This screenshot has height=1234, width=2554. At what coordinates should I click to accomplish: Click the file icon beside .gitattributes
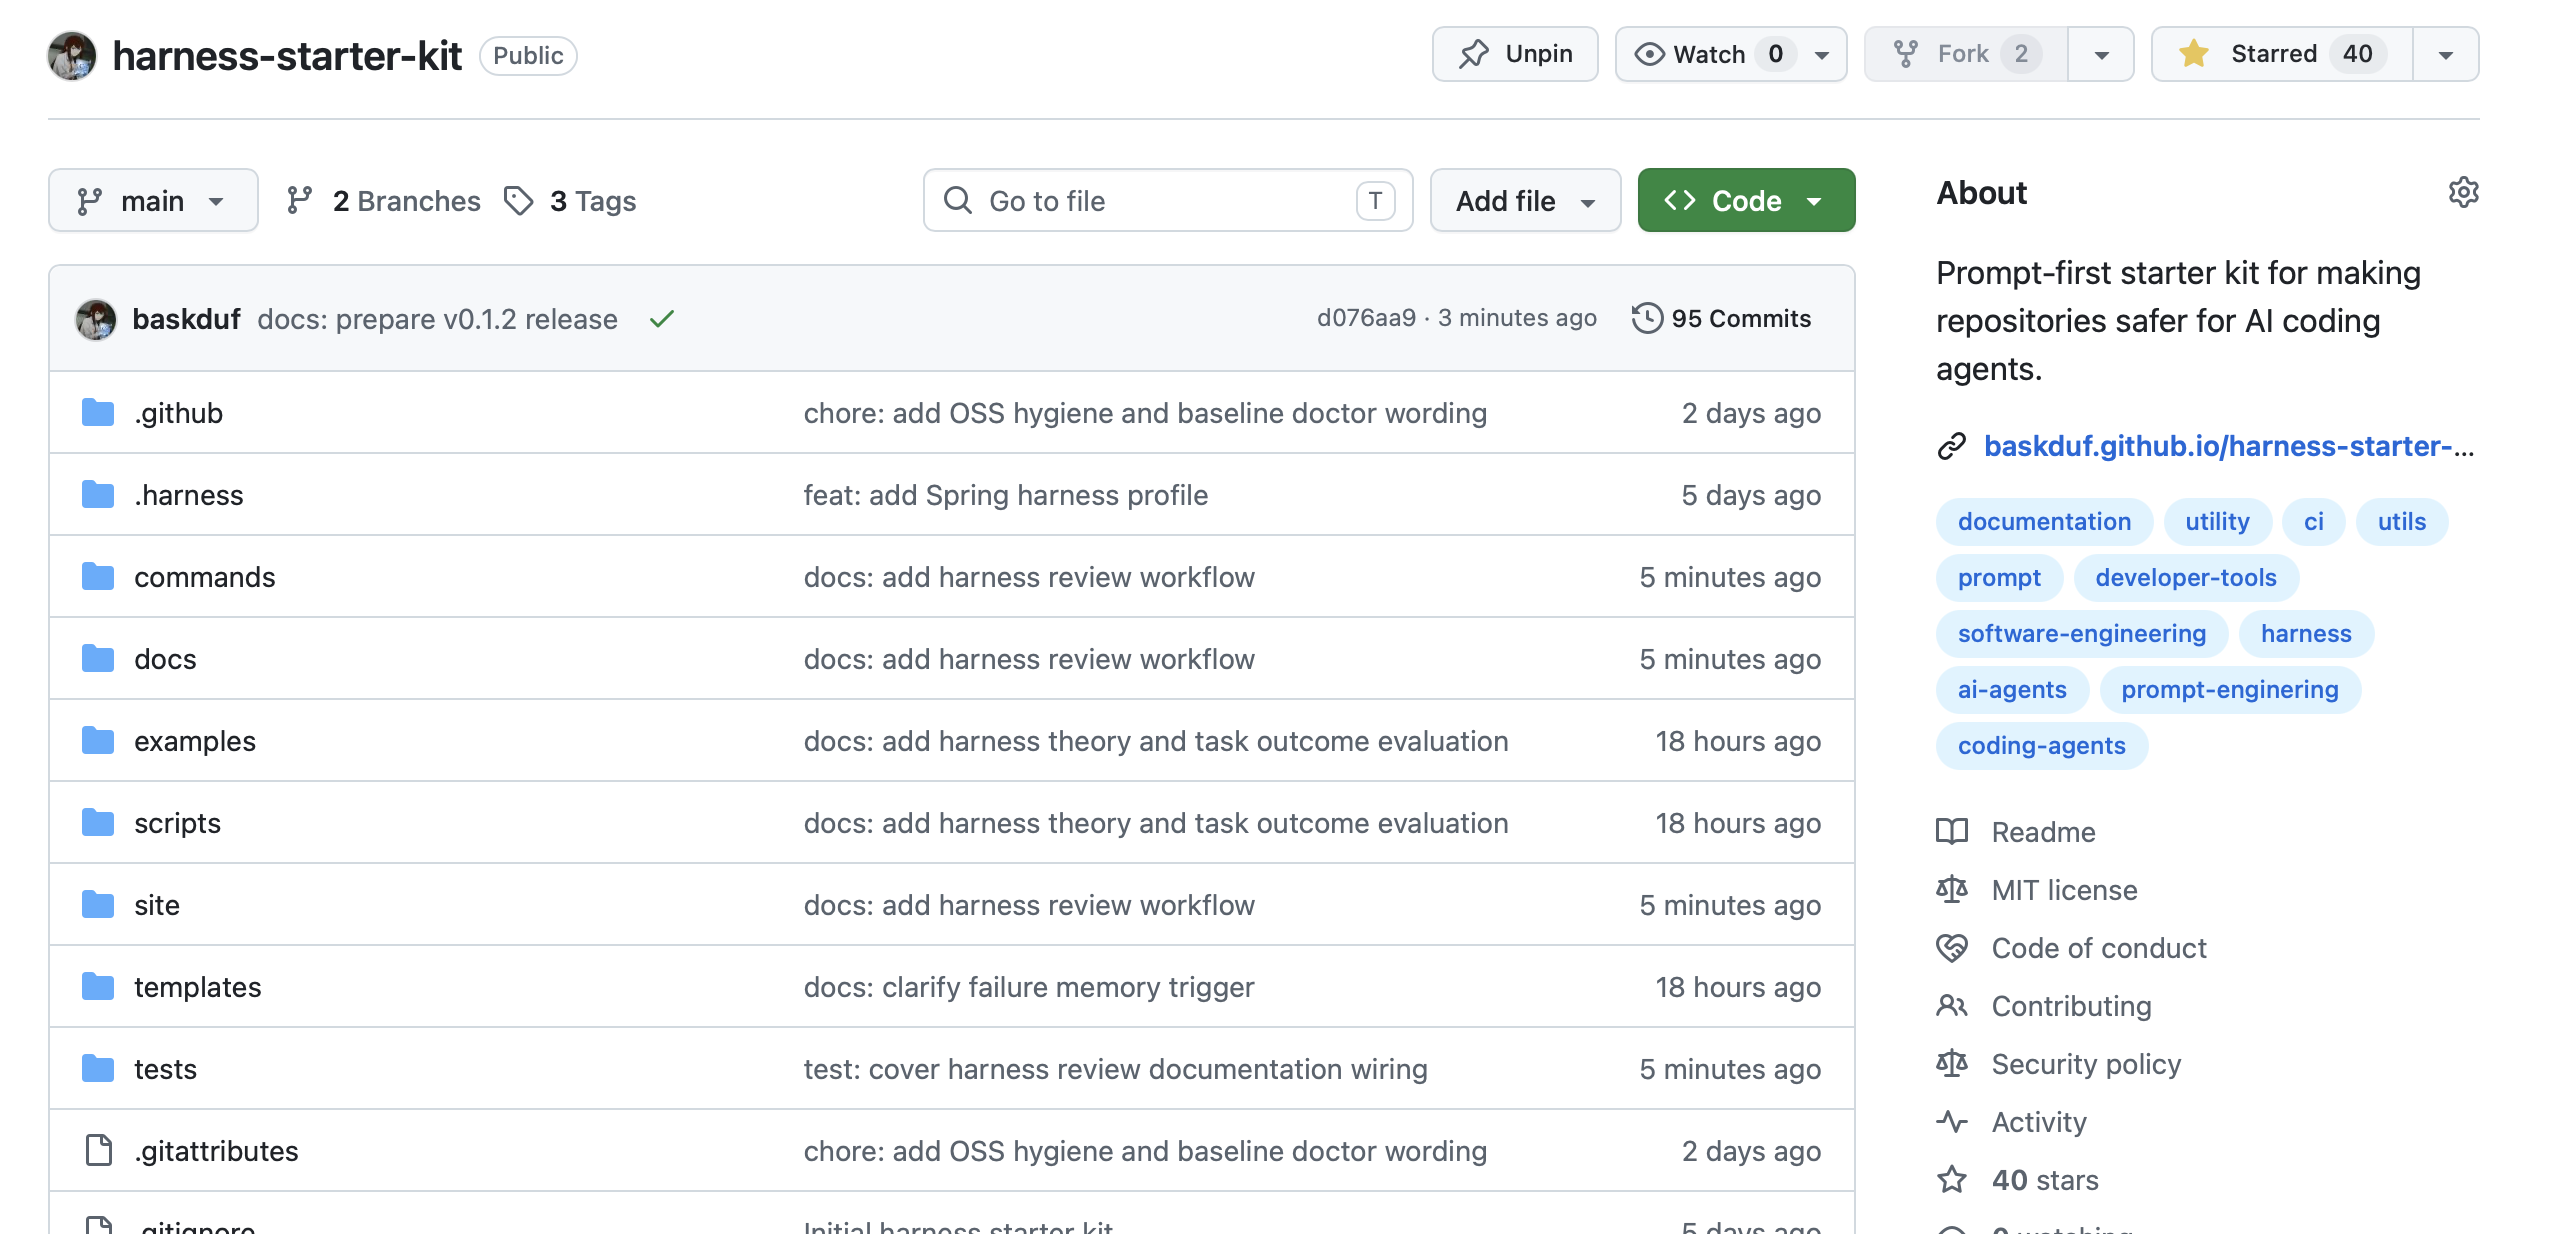98,1150
